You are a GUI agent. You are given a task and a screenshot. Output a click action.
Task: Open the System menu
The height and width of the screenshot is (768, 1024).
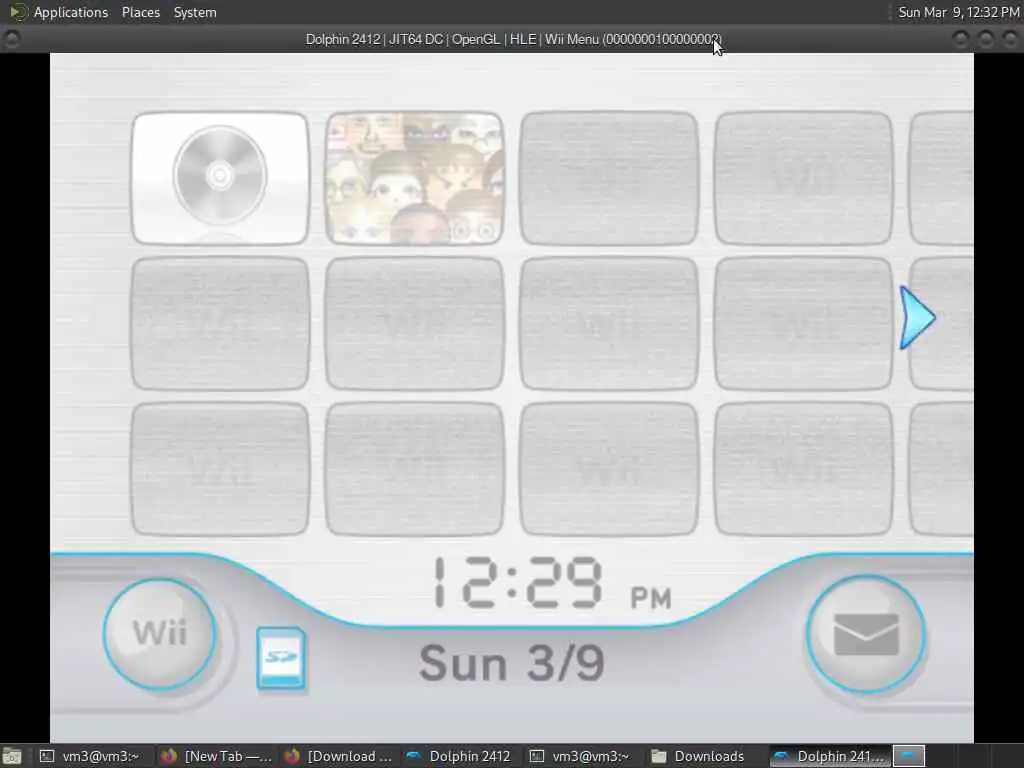click(x=195, y=12)
